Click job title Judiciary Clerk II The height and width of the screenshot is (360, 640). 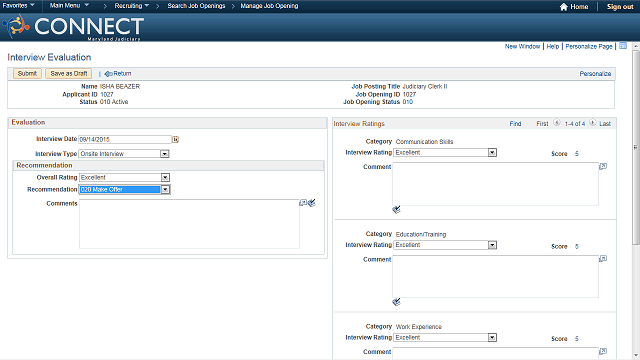(x=425, y=87)
